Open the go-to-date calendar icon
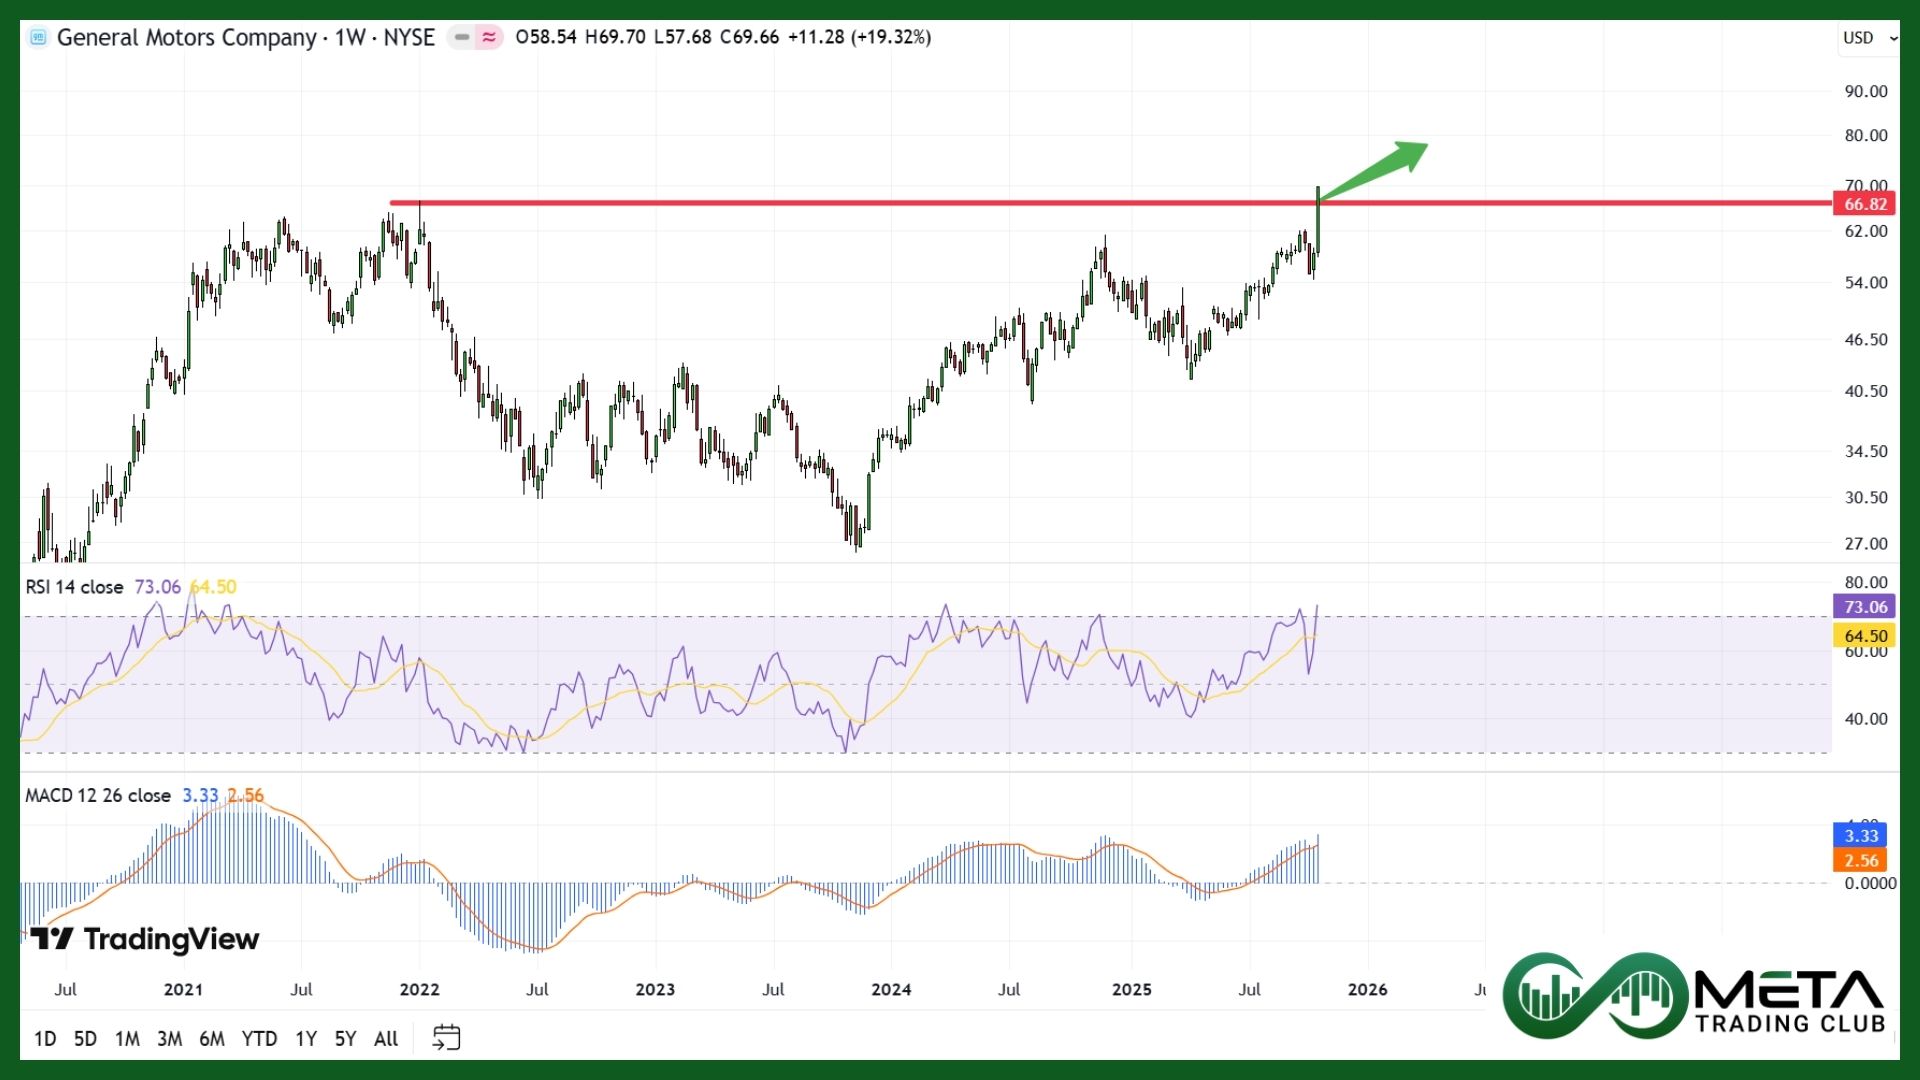Image resolution: width=1920 pixels, height=1080 pixels. coord(446,1037)
